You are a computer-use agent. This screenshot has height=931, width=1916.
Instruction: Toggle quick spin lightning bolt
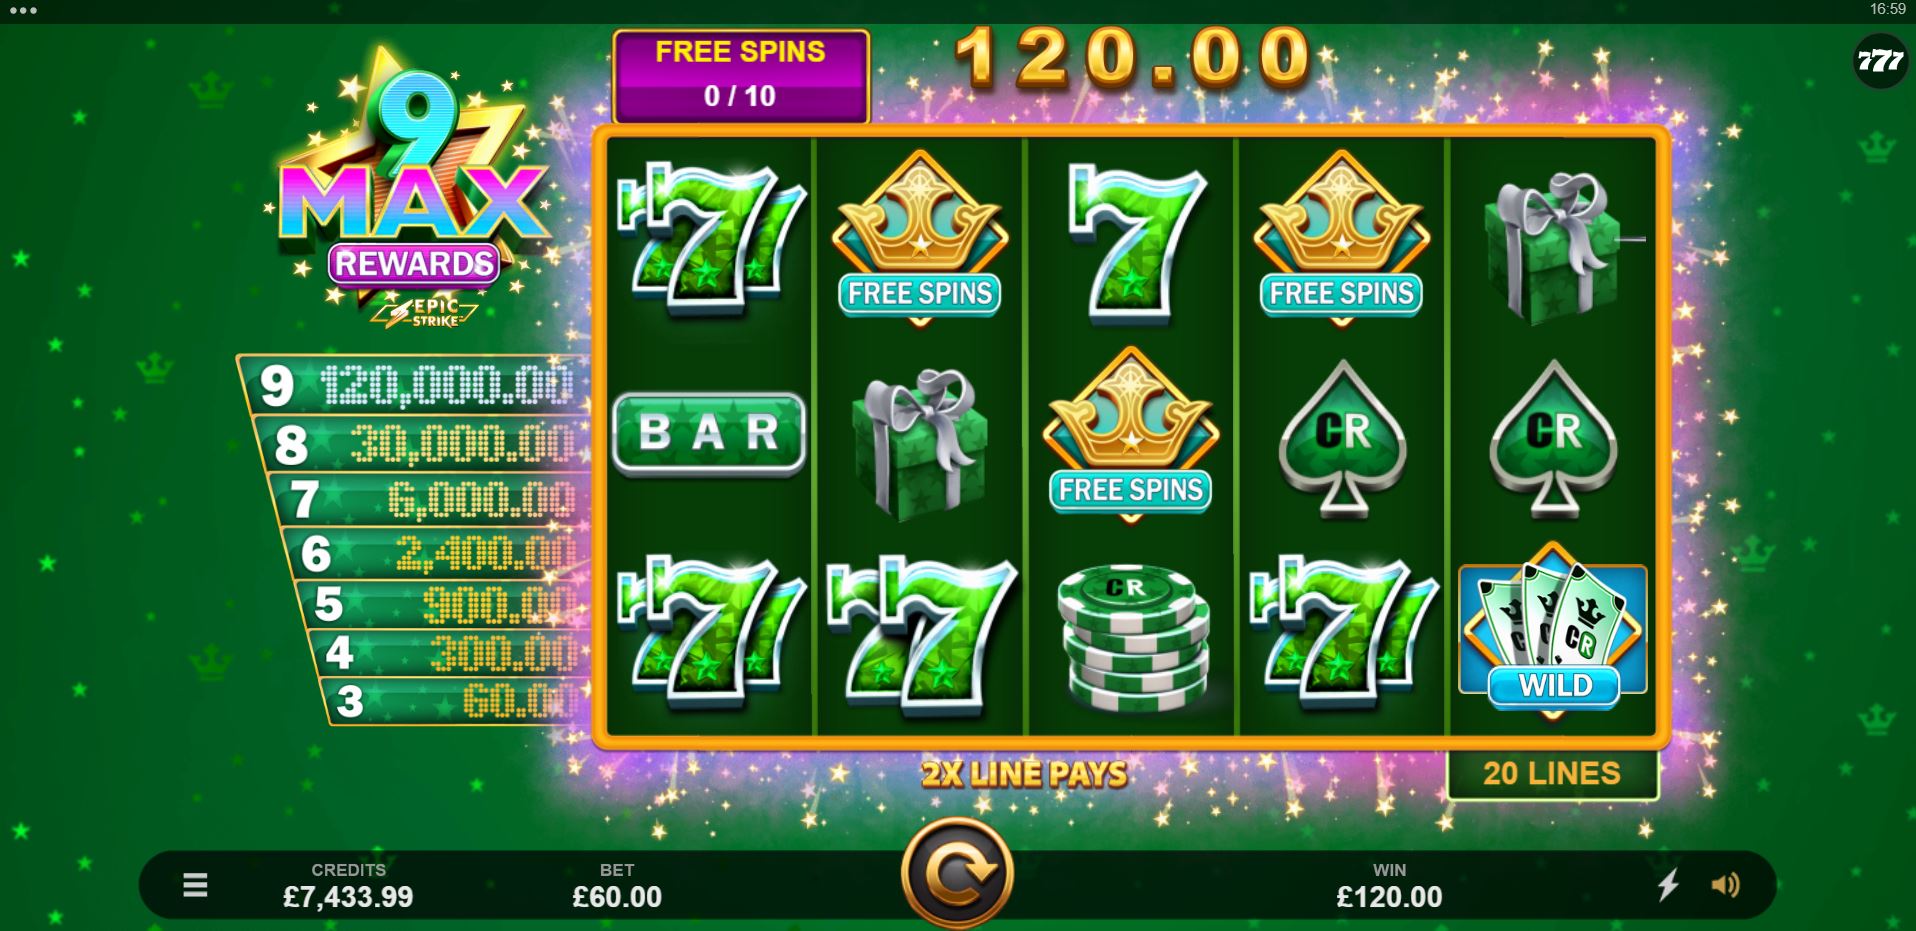pos(1667,885)
